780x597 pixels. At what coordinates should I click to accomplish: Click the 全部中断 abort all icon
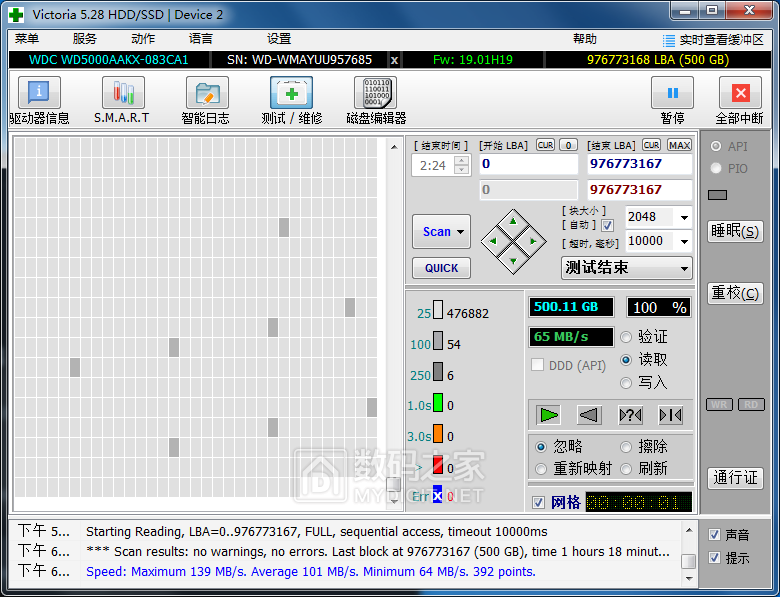(740, 93)
